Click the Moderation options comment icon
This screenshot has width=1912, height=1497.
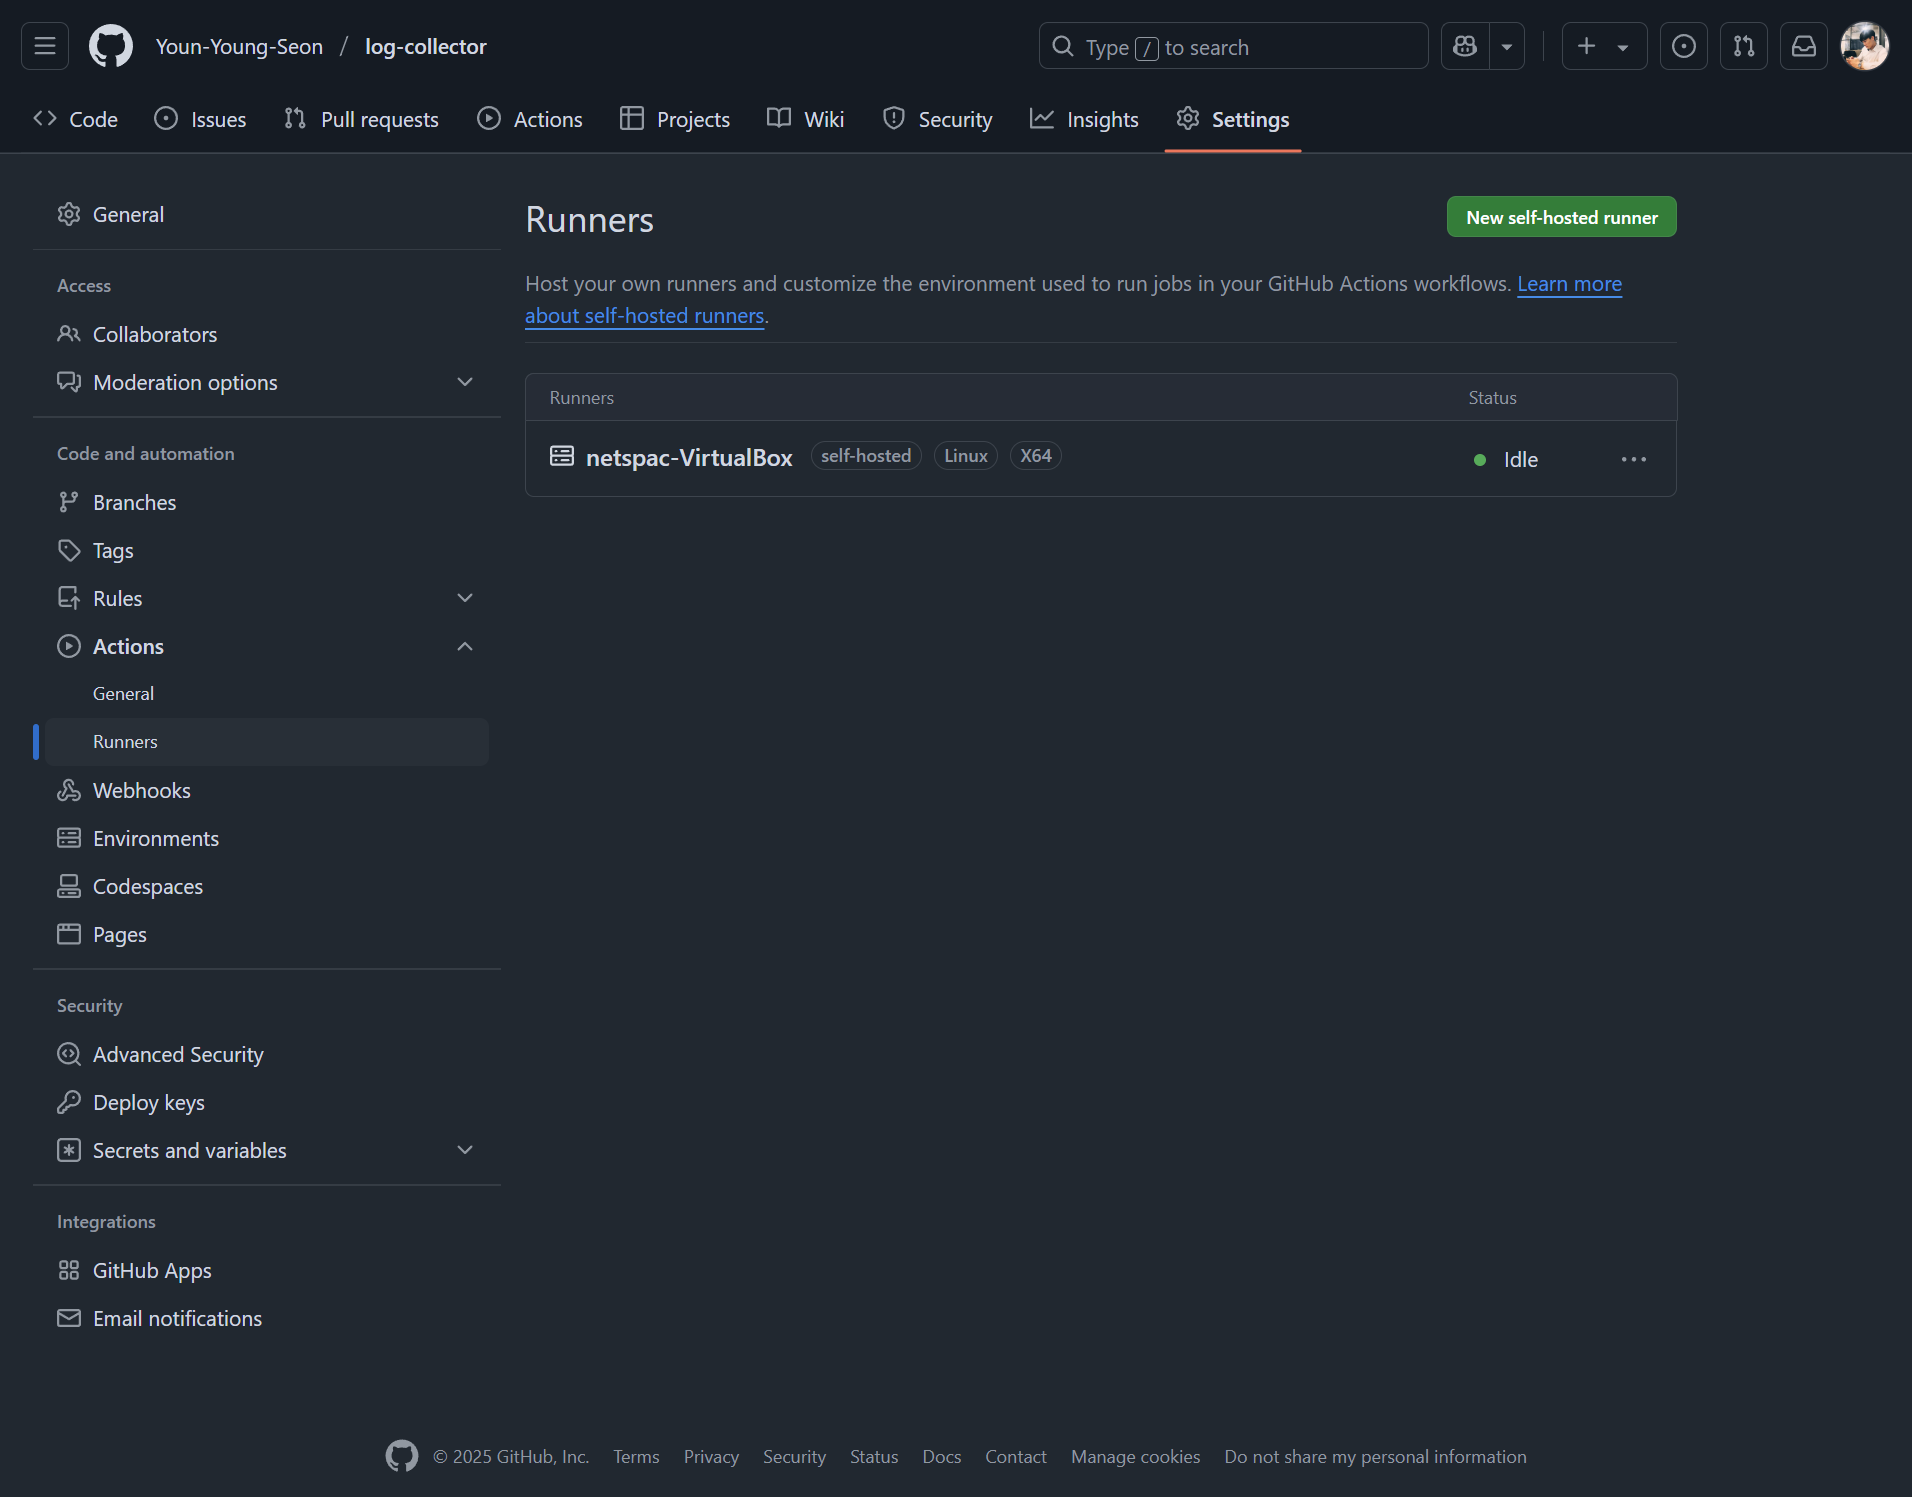coord(69,382)
